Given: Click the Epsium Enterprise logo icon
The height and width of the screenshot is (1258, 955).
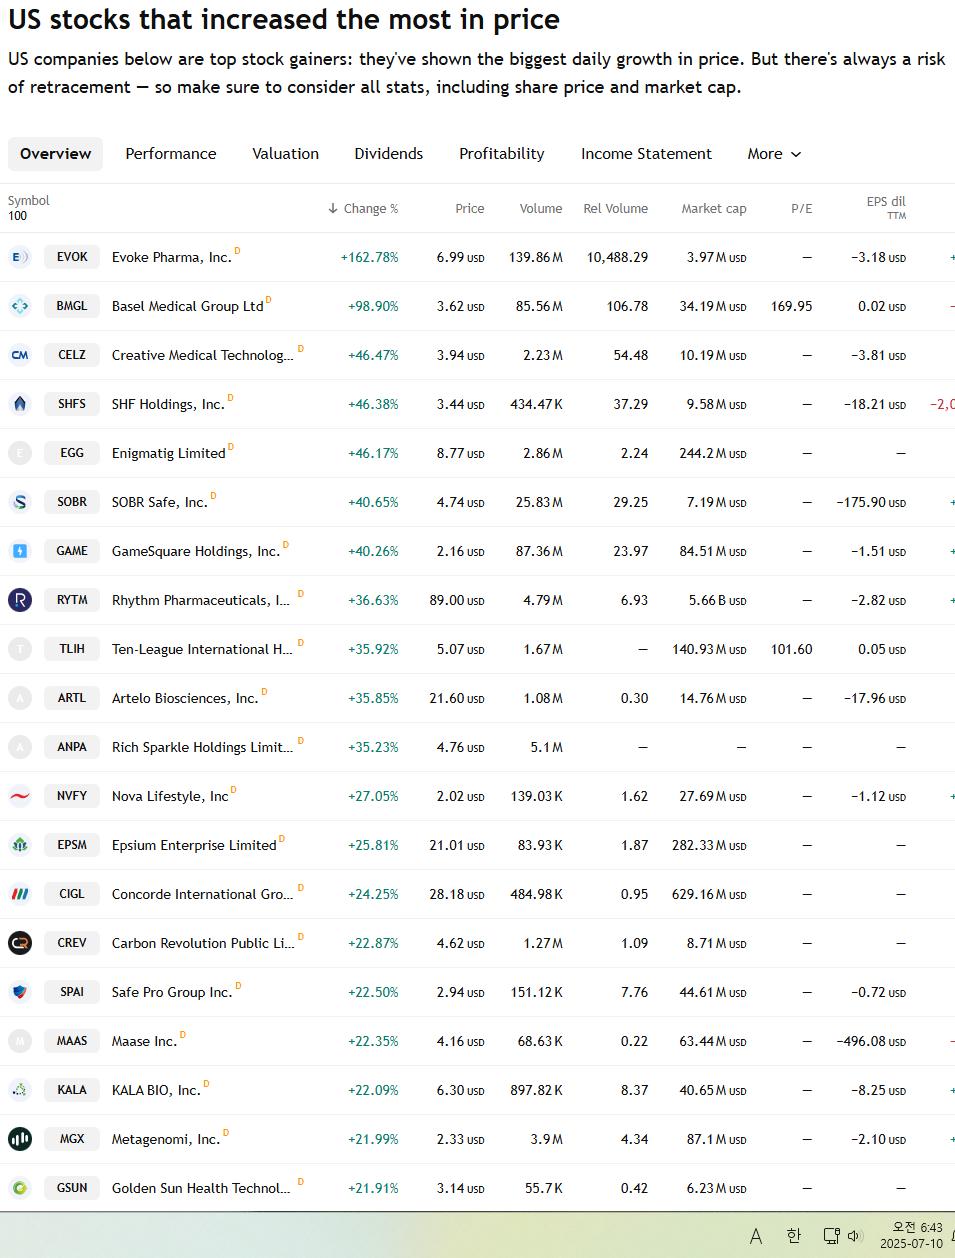Looking at the screenshot, I should coord(20,845).
